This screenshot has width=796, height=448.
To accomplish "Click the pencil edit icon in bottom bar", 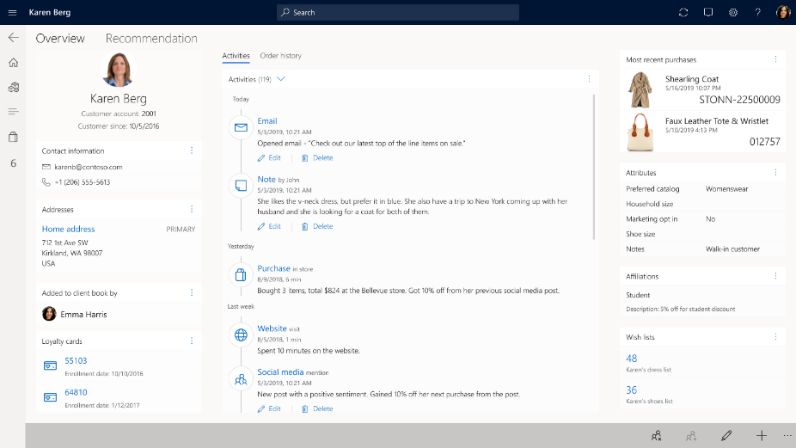I will [x=727, y=436].
